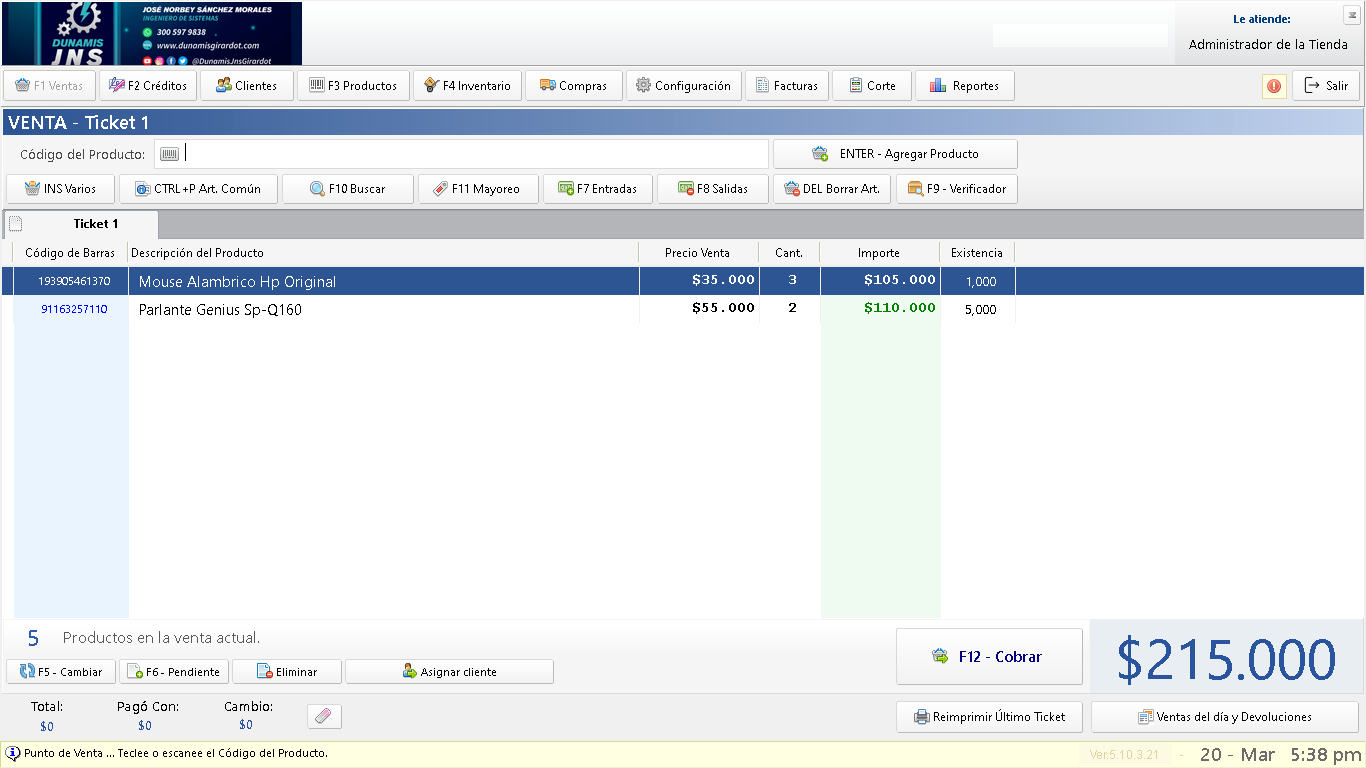1366x768 pixels.
Task: Click Reimprimir Último Ticket button
Action: [989, 717]
